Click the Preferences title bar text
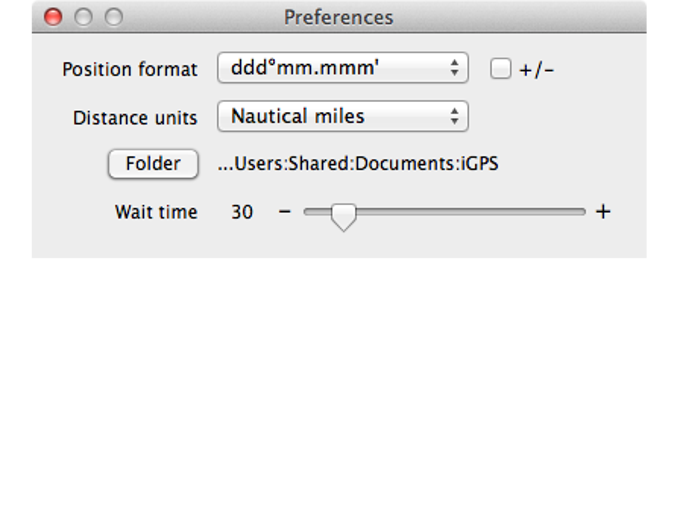The width and height of the screenshot is (680, 510). coord(338,17)
